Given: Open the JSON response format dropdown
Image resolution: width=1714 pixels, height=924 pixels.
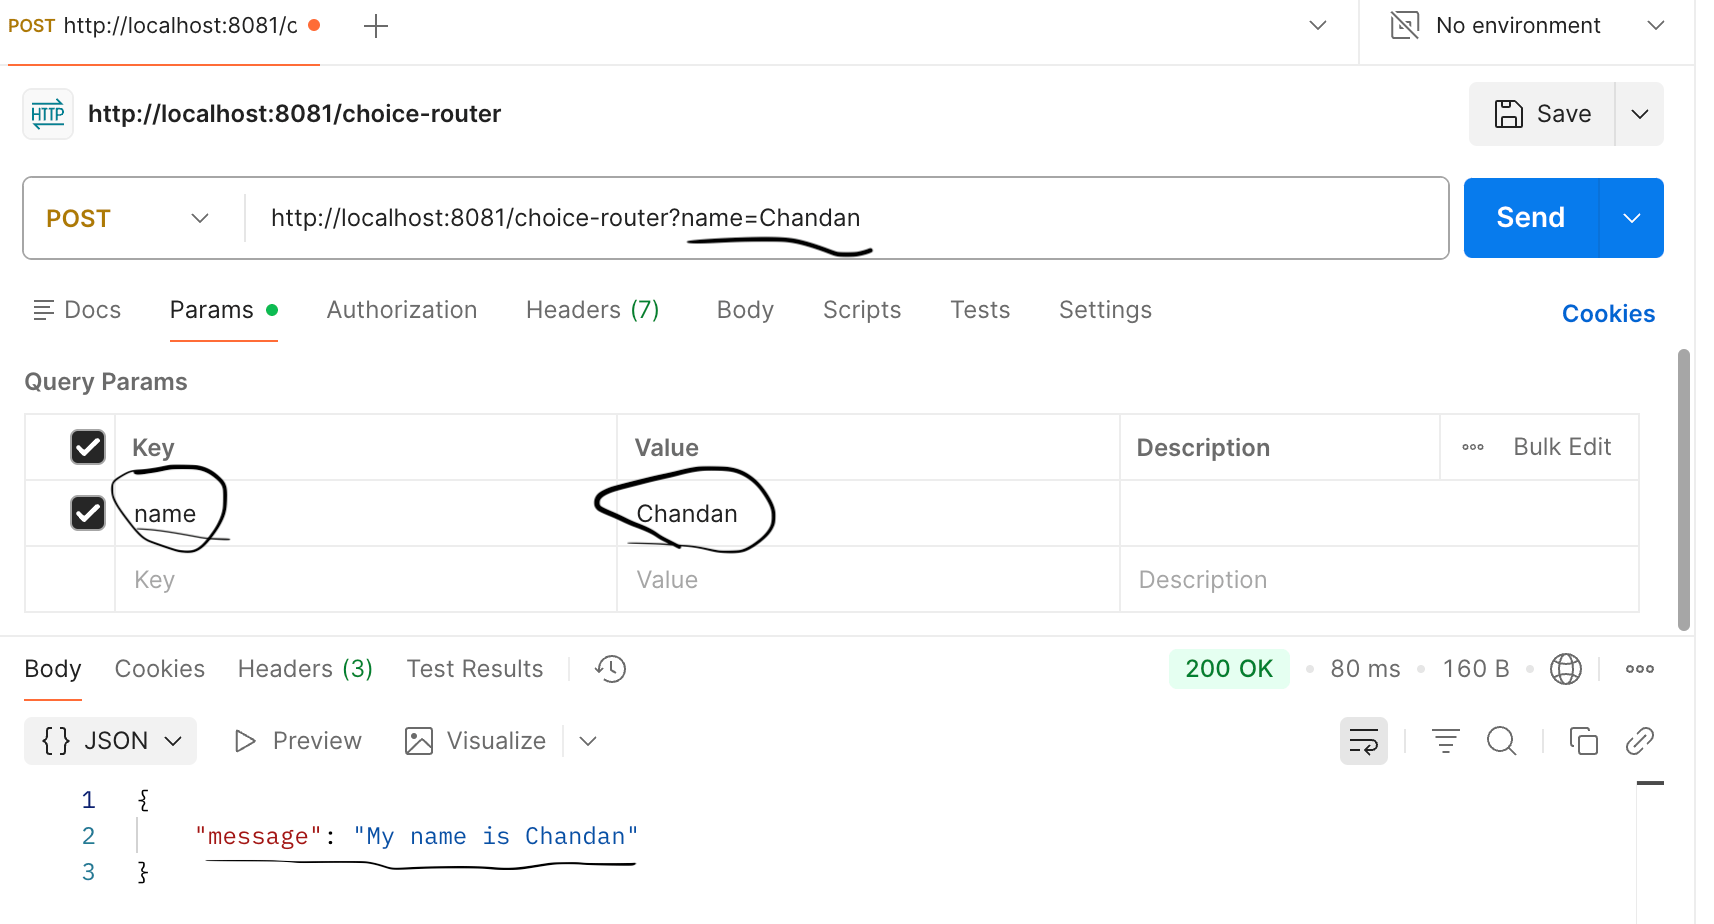Looking at the screenshot, I should [110, 740].
